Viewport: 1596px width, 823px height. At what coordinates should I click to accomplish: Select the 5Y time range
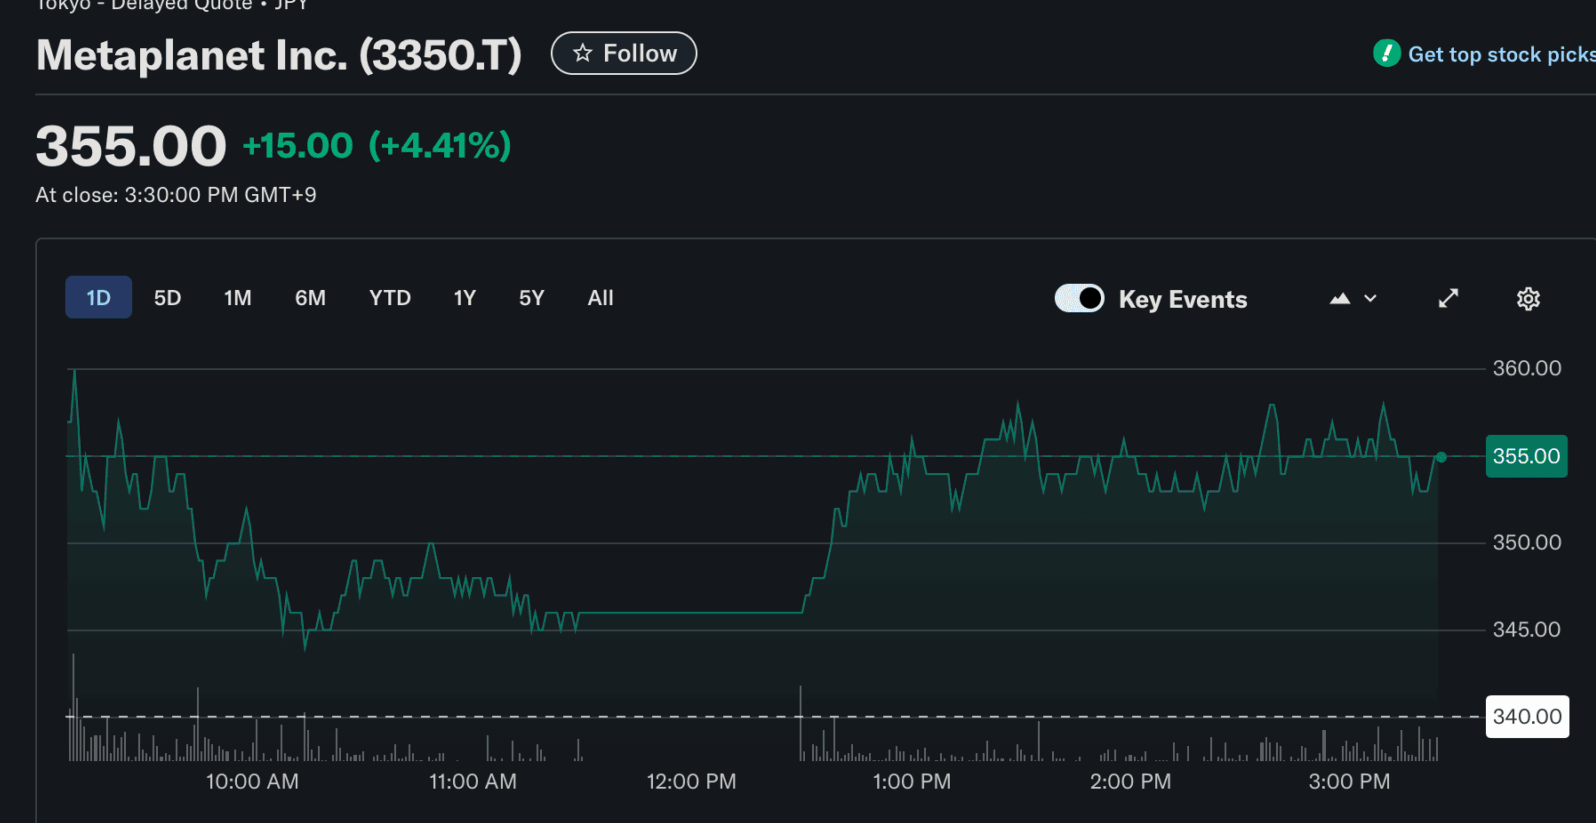pyautogui.click(x=531, y=298)
